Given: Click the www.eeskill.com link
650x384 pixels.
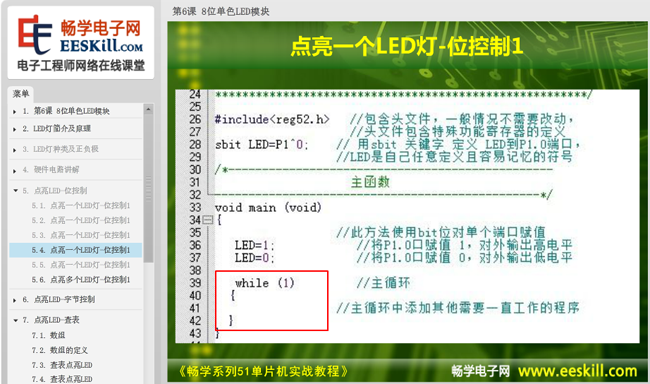Looking at the screenshot, I should (577, 371).
